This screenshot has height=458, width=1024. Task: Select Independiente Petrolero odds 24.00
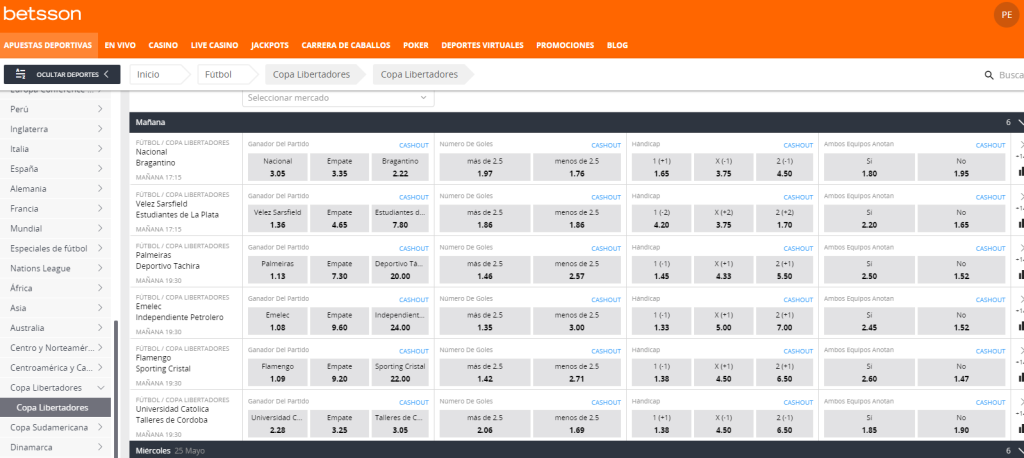[400, 321]
